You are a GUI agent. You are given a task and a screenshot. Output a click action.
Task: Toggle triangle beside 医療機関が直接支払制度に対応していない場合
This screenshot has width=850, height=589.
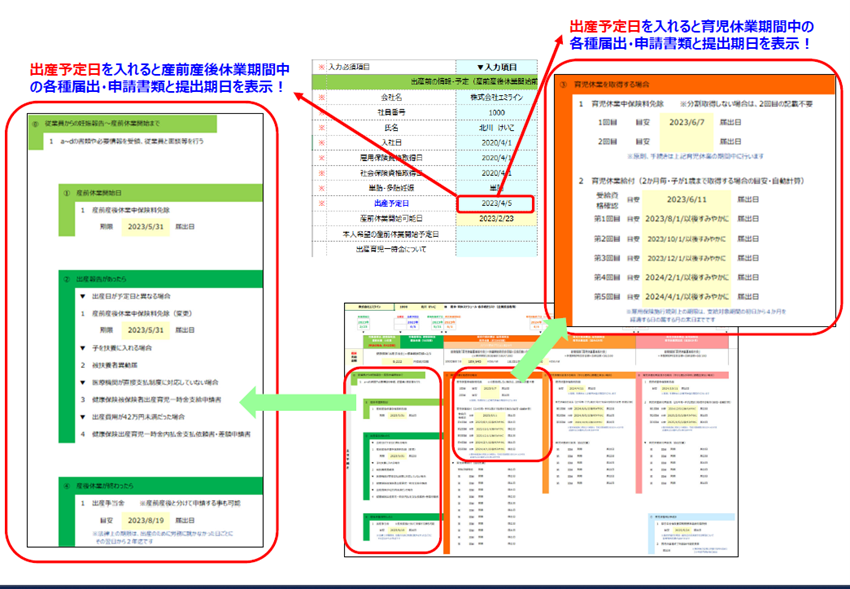pyautogui.click(x=82, y=383)
